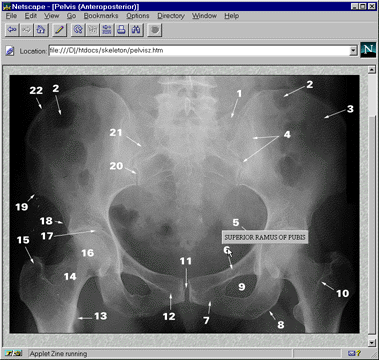Open the Directory menu

[171, 16]
